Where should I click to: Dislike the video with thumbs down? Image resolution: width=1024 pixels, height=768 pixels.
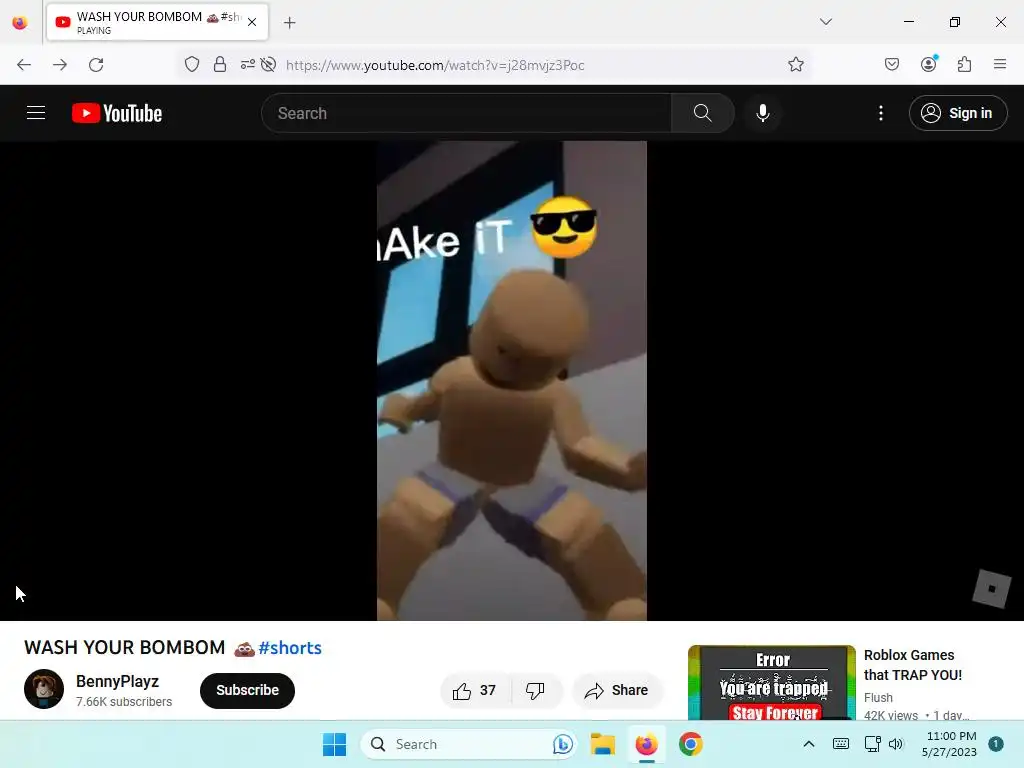[536, 690]
